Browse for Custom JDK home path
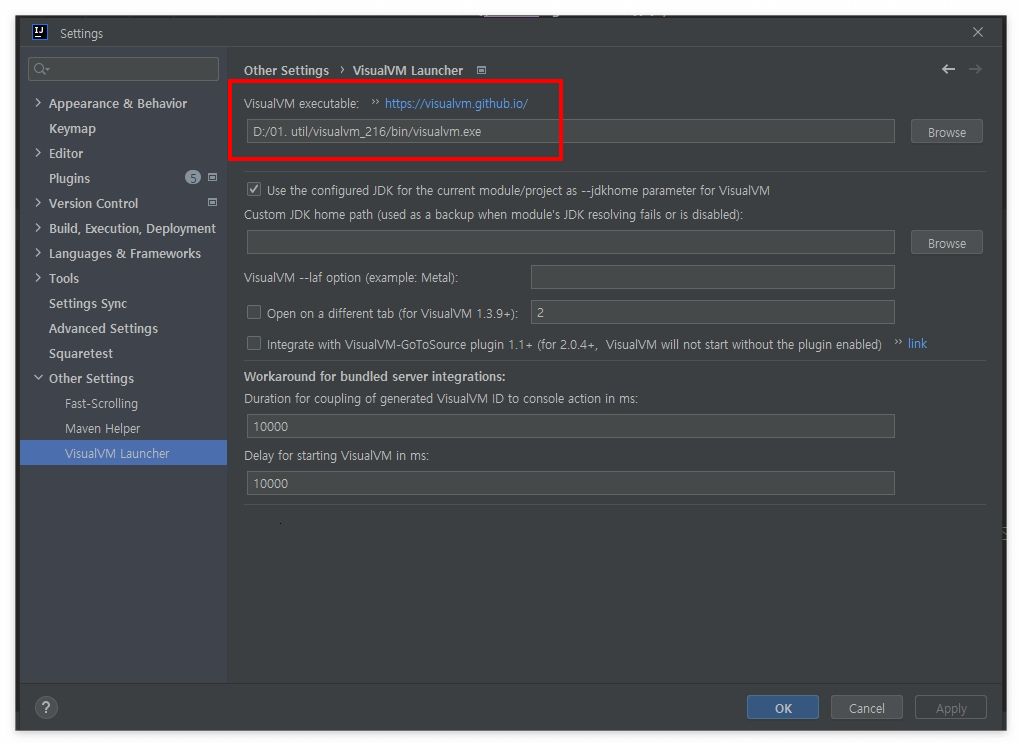The width and height of the screenshot is (1022, 746). pos(946,242)
